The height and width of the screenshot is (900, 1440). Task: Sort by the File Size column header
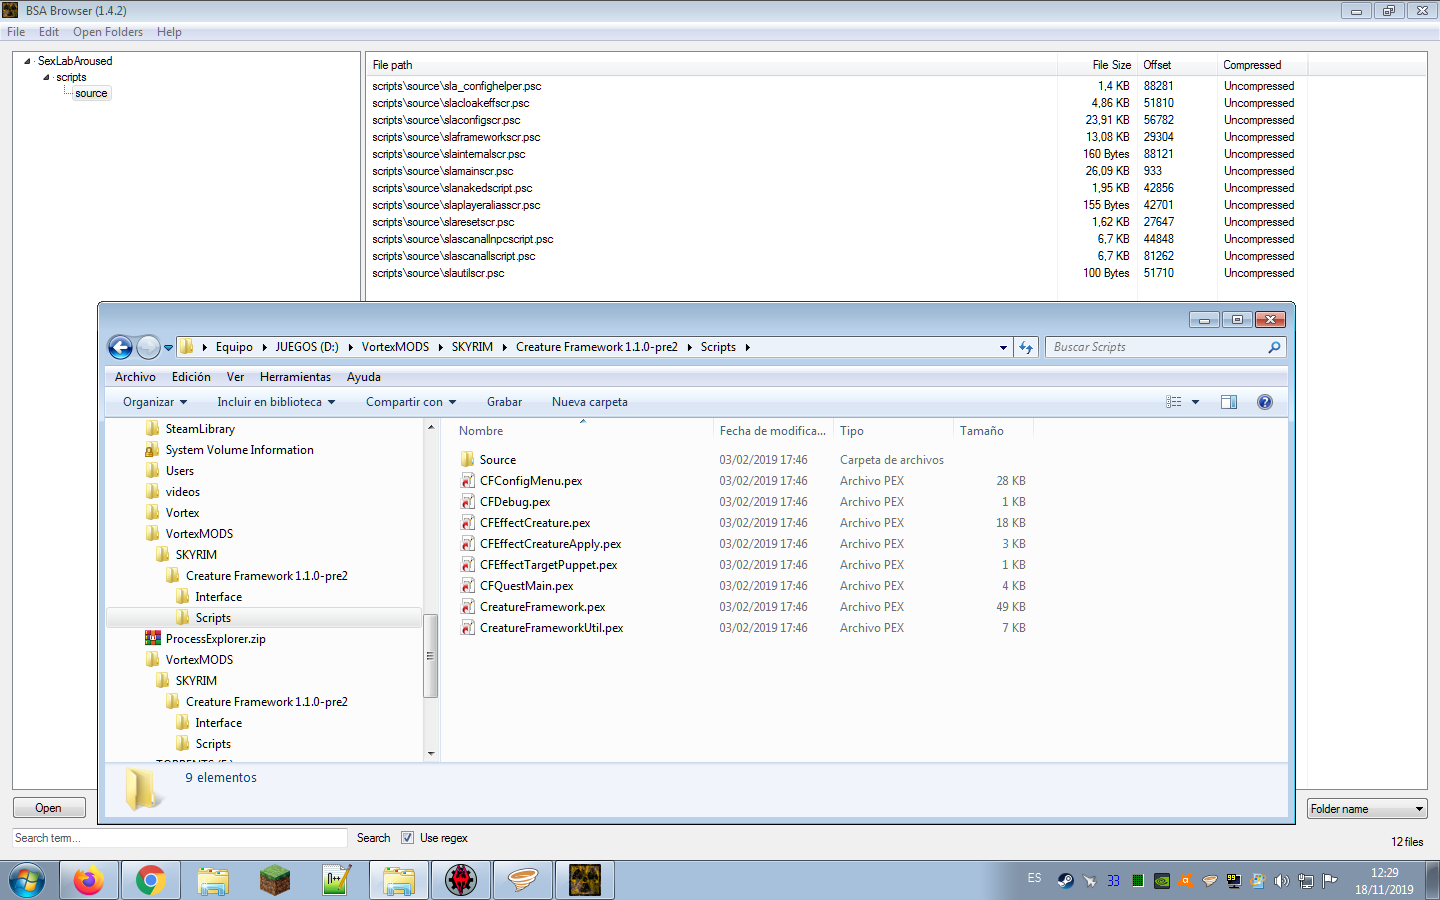1097,65
